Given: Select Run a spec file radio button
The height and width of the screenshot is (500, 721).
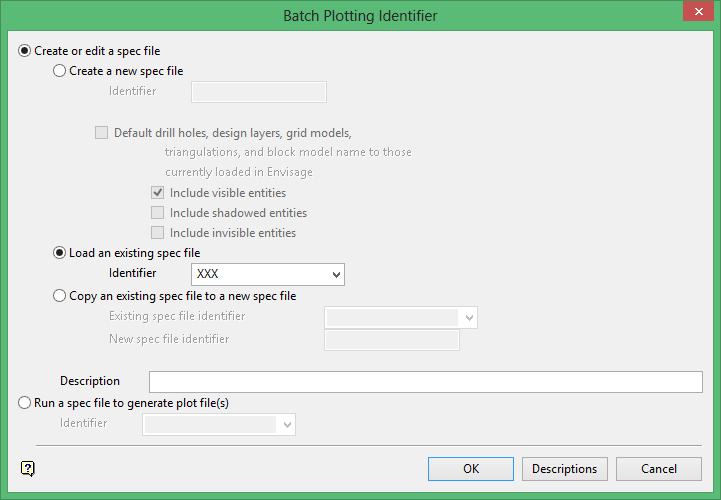Looking at the screenshot, I should pos(24,403).
